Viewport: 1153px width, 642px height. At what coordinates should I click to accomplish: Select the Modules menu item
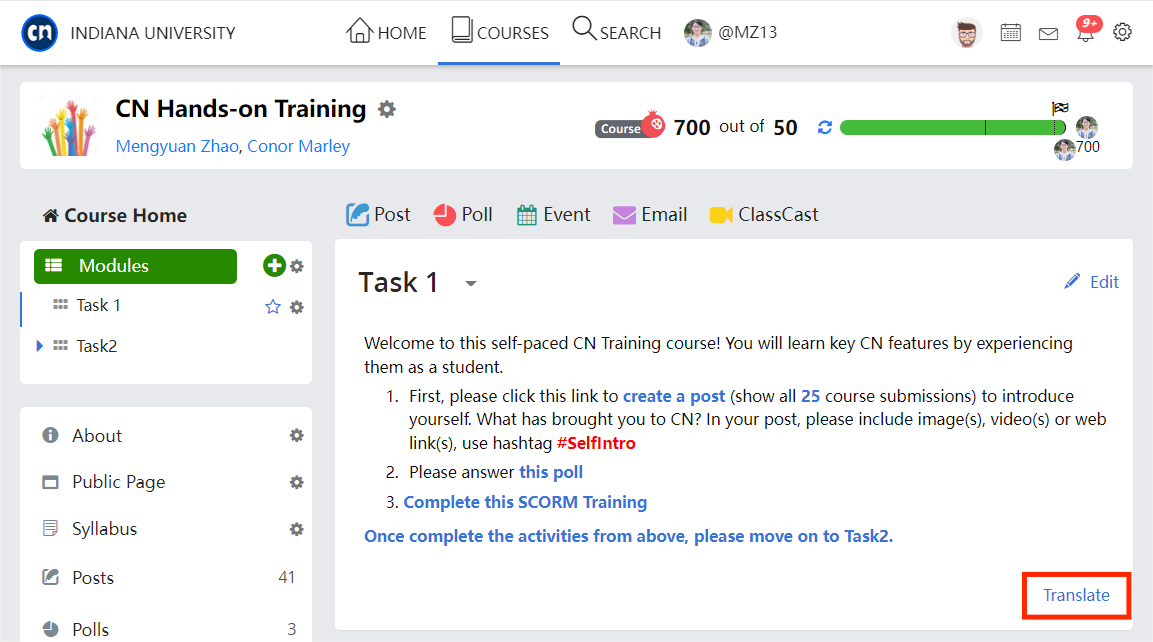(135, 266)
